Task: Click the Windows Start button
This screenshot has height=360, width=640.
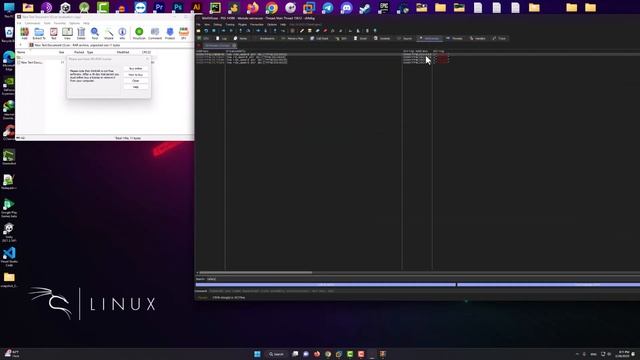Action: tap(257, 354)
